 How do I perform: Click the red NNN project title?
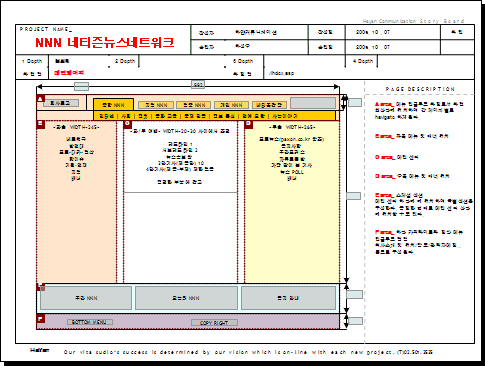105,43
